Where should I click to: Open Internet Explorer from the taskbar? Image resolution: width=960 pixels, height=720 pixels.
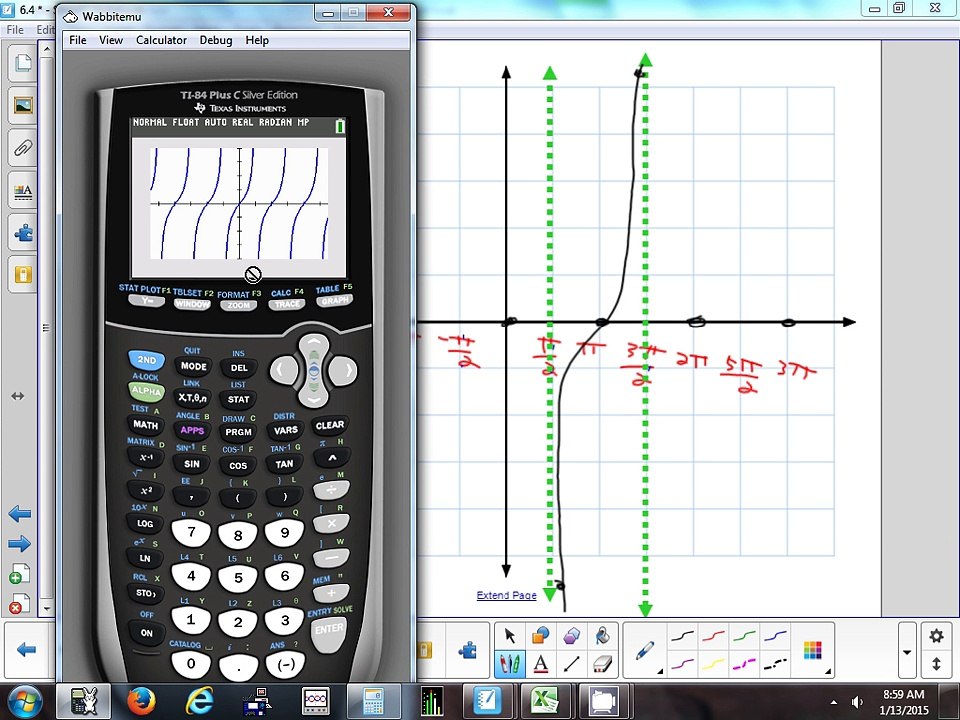coord(200,702)
